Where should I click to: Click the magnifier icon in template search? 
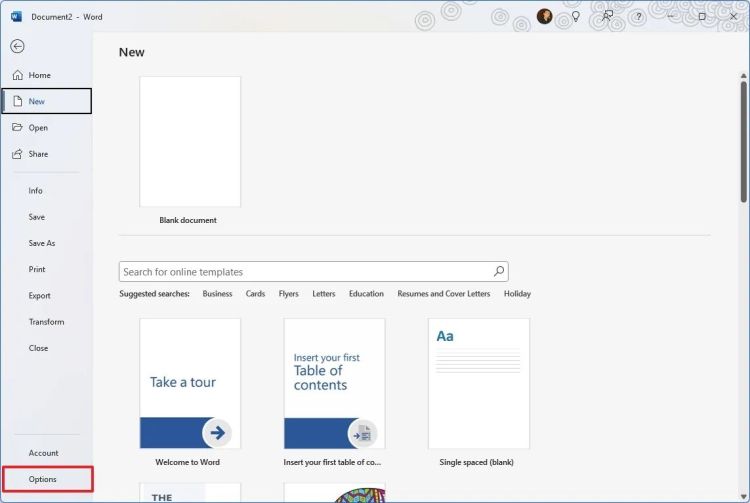[x=499, y=271]
